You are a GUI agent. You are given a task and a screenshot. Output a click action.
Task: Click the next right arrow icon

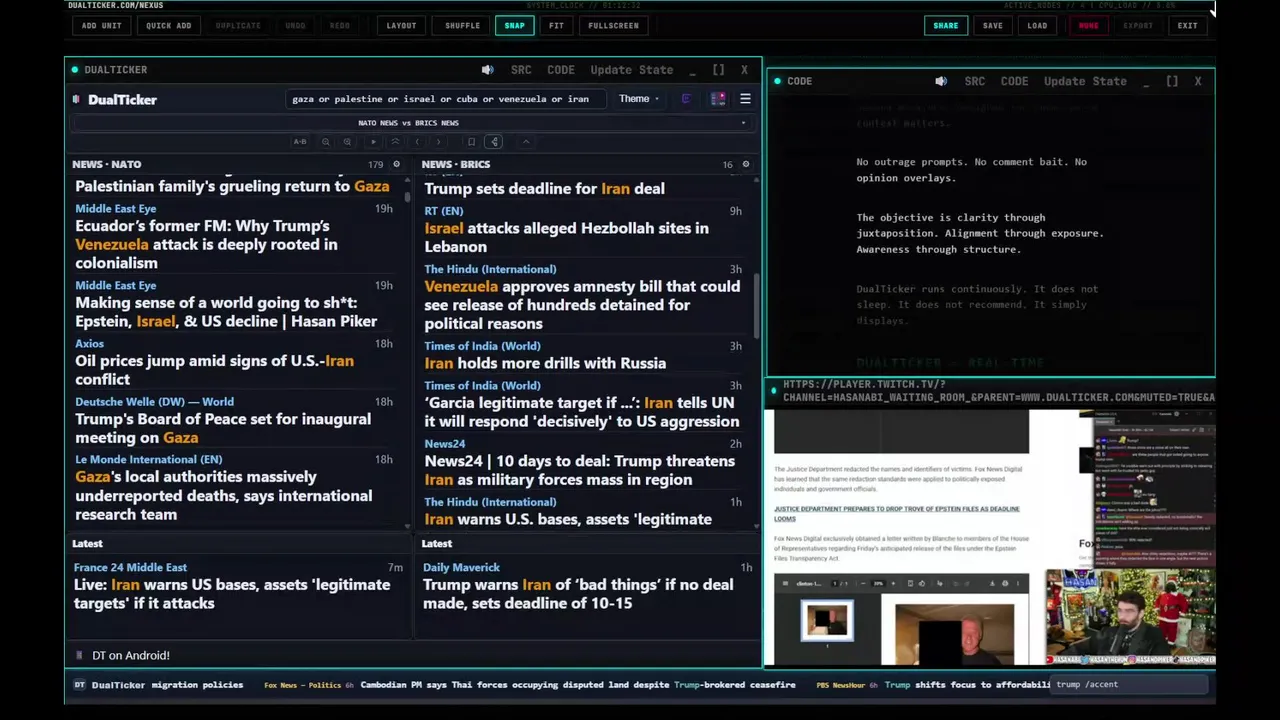438,142
